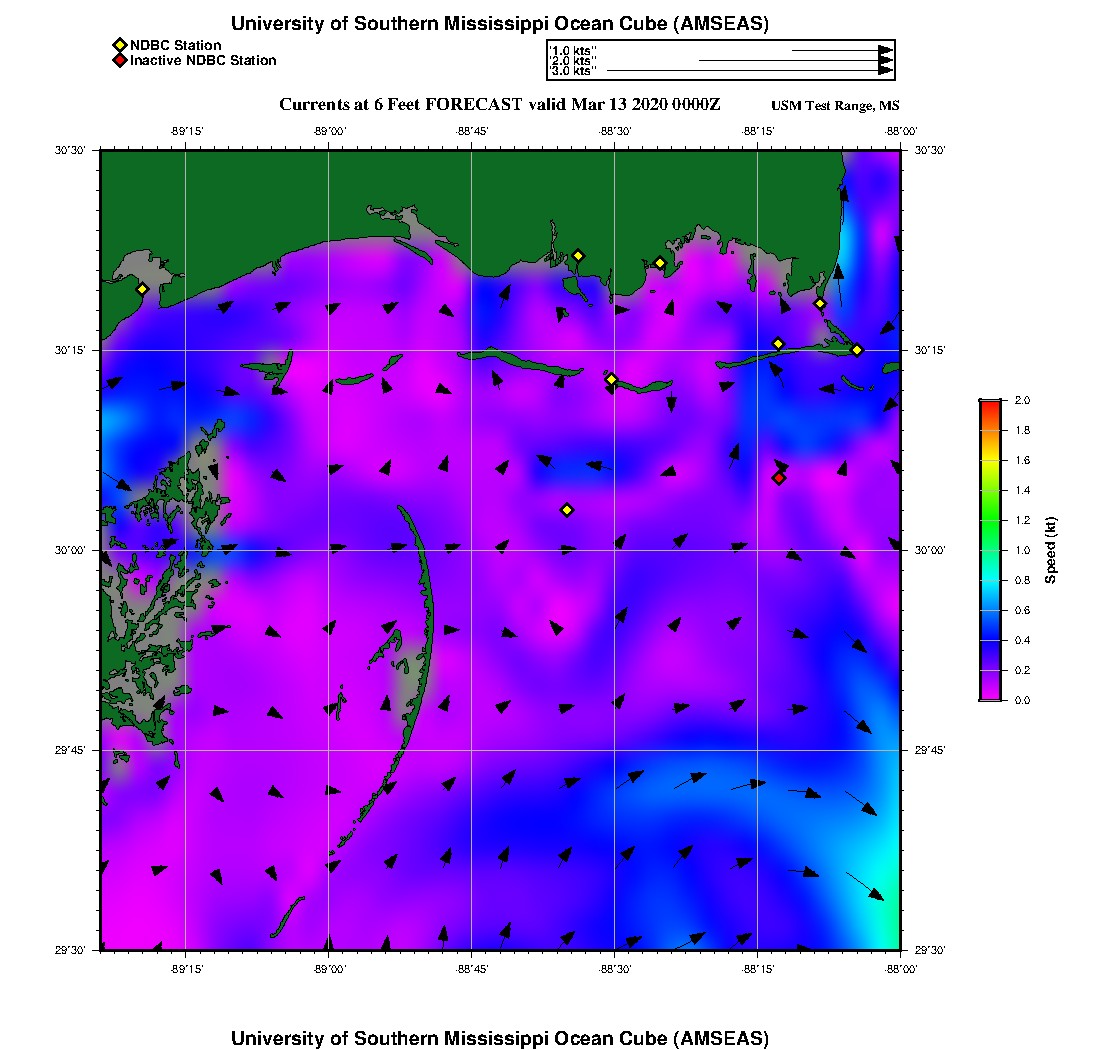Select the westernmost yellow station marker
Image resolution: width=1100 pixels, height=1050 pixels.
click(x=142, y=289)
